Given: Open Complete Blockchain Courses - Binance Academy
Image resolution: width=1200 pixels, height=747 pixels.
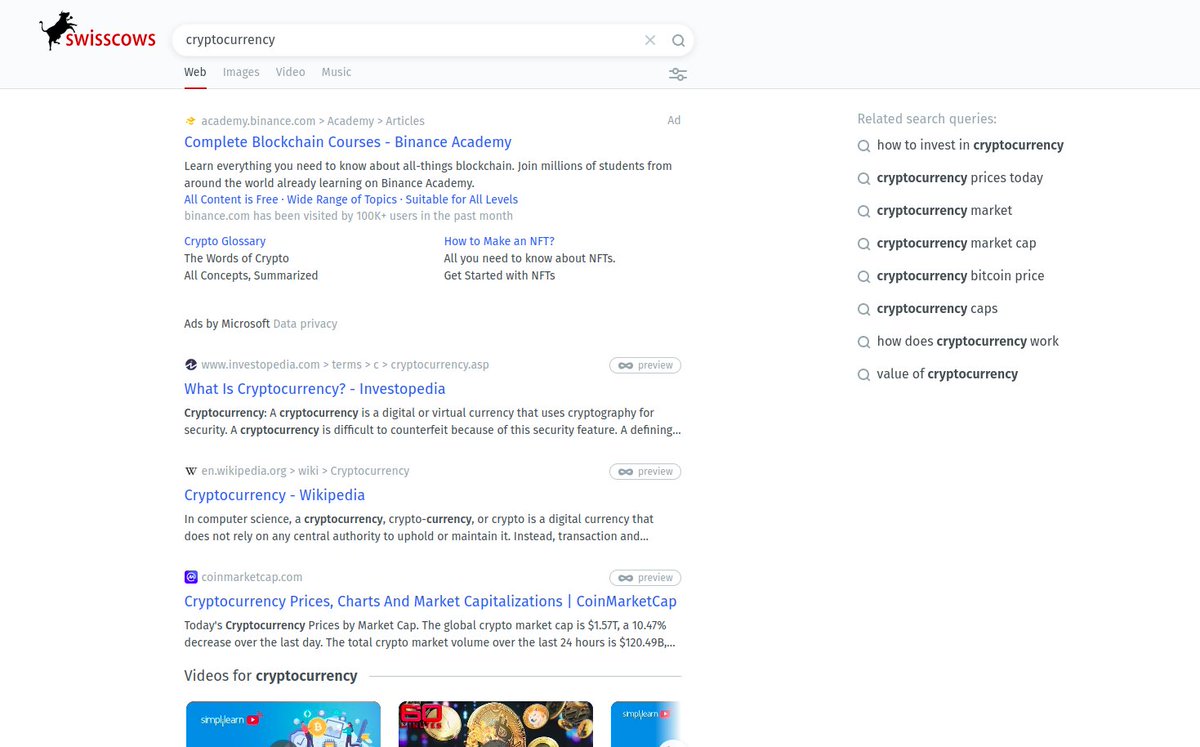Looking at the screenshot, I should pyautogui.click(x=348, y=142).
